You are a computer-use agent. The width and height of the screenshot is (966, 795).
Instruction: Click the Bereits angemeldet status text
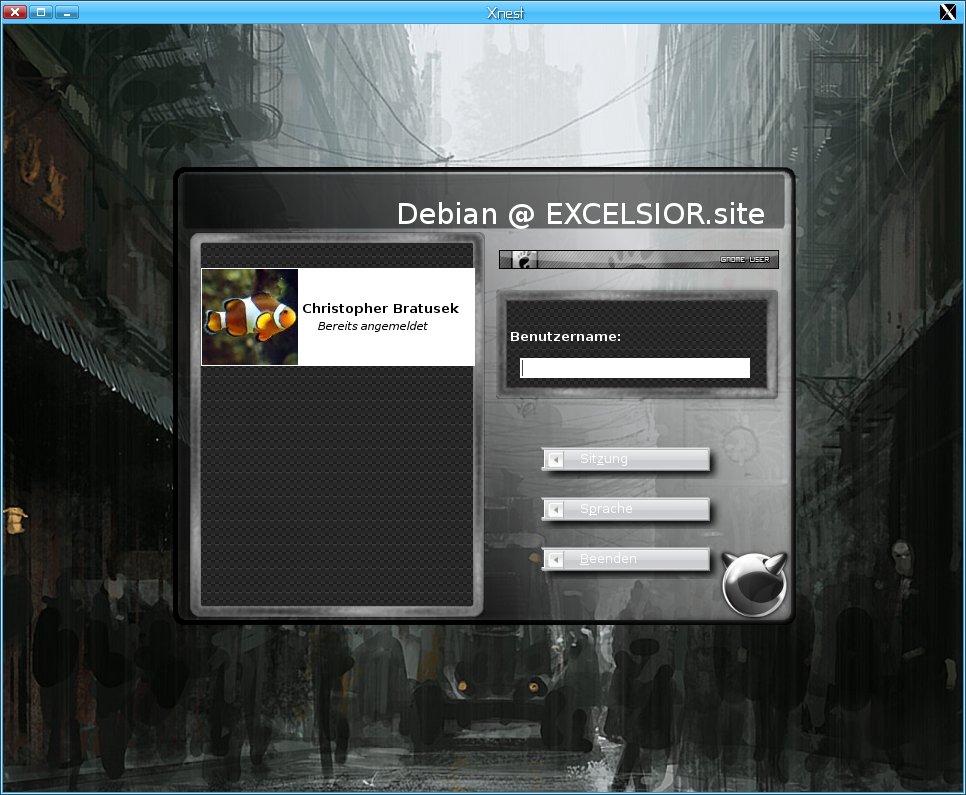click(372, 326)
